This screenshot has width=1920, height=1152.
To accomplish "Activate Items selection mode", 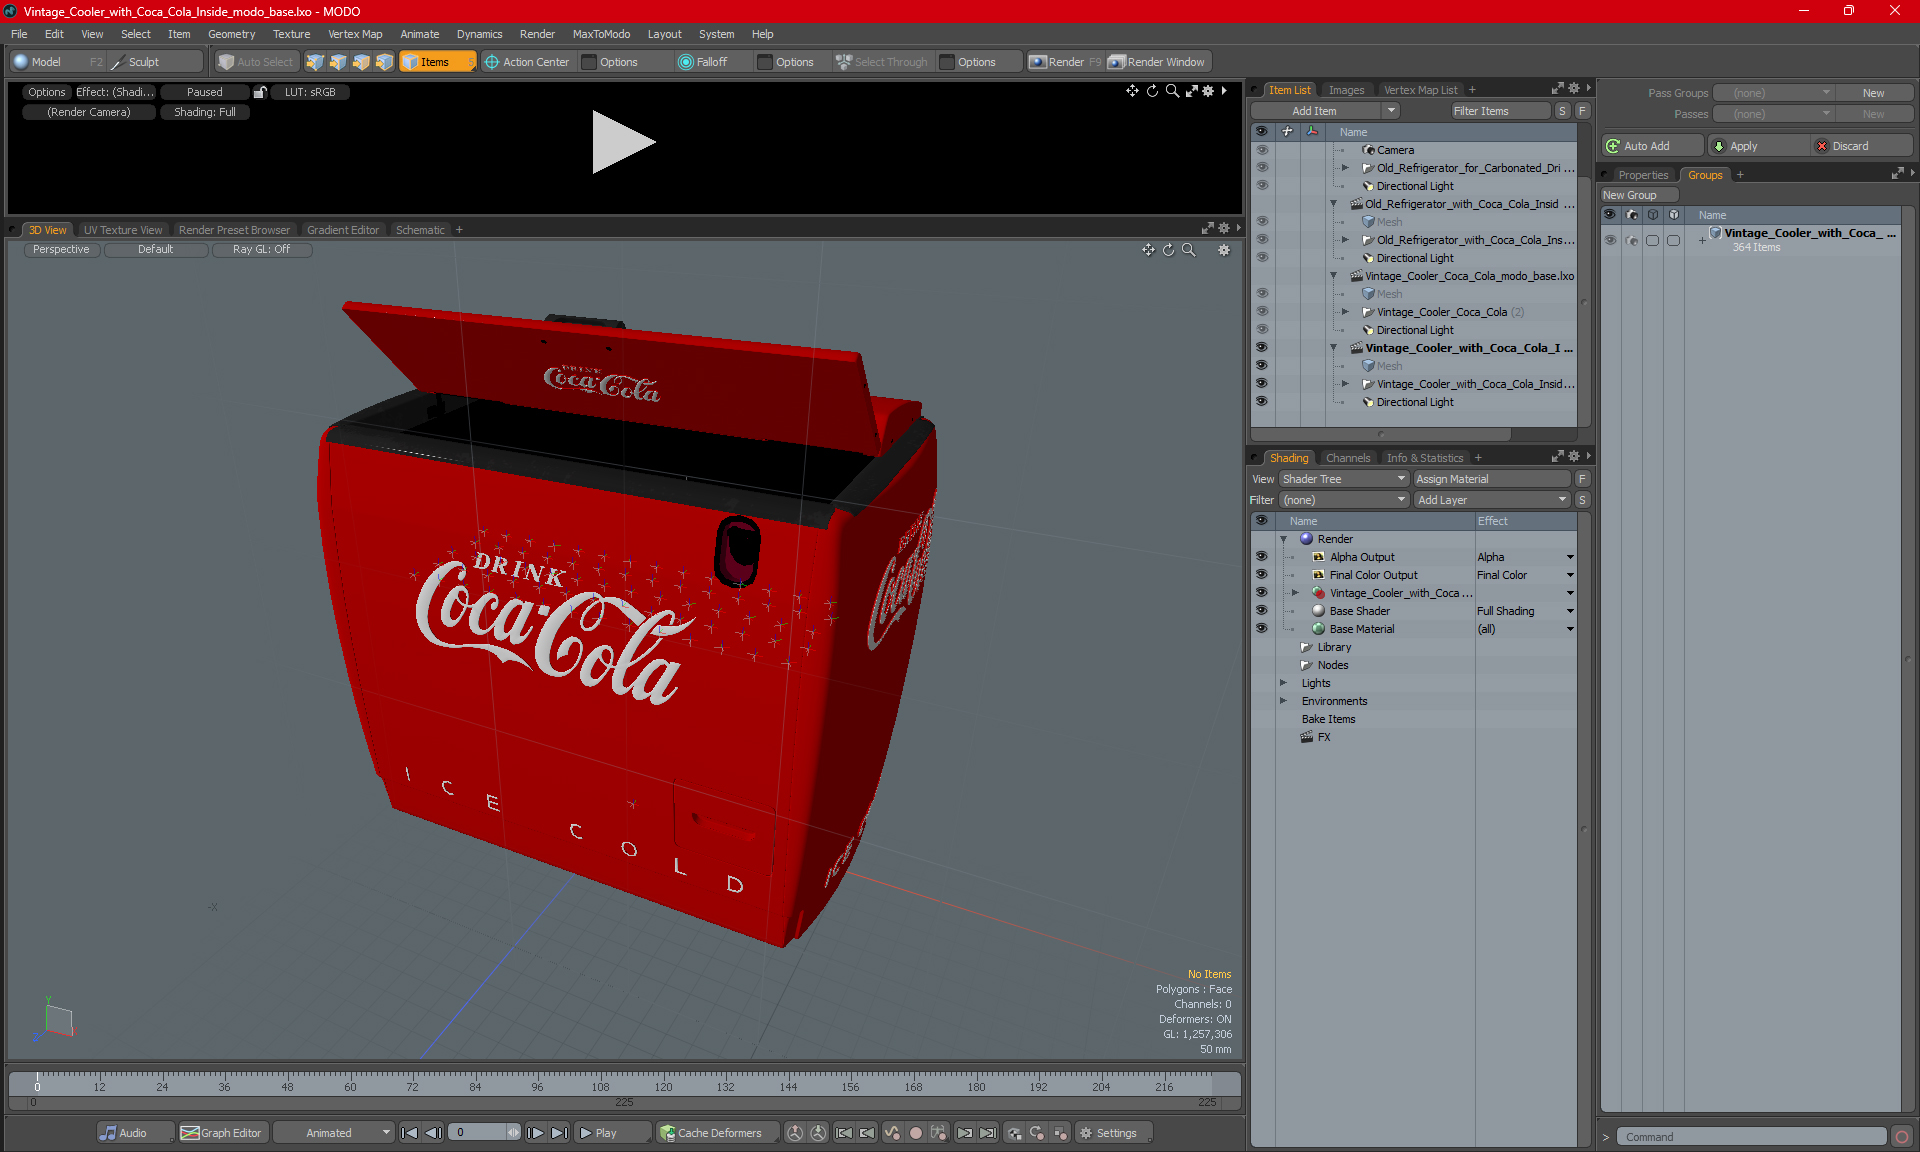I will point(437,62).
